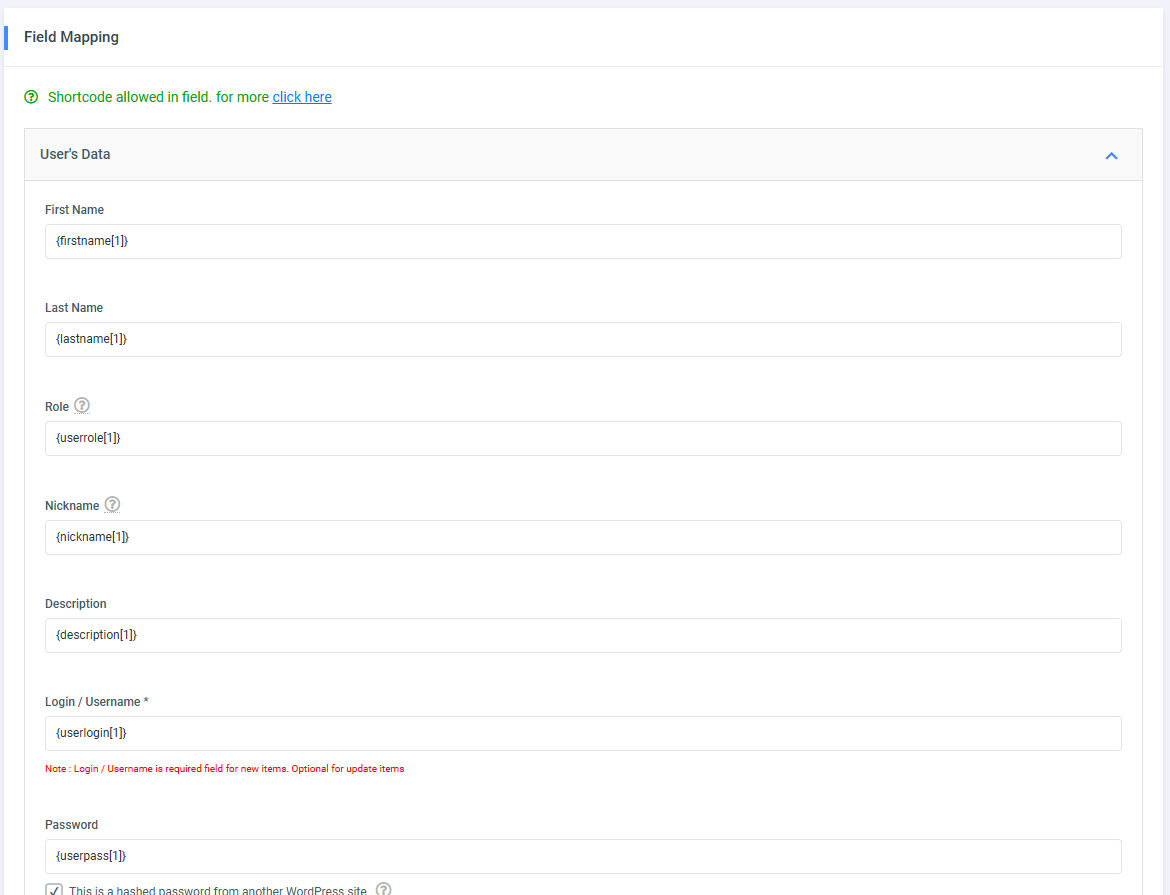Toggle the hashed password checkbox

coord(54,890)
